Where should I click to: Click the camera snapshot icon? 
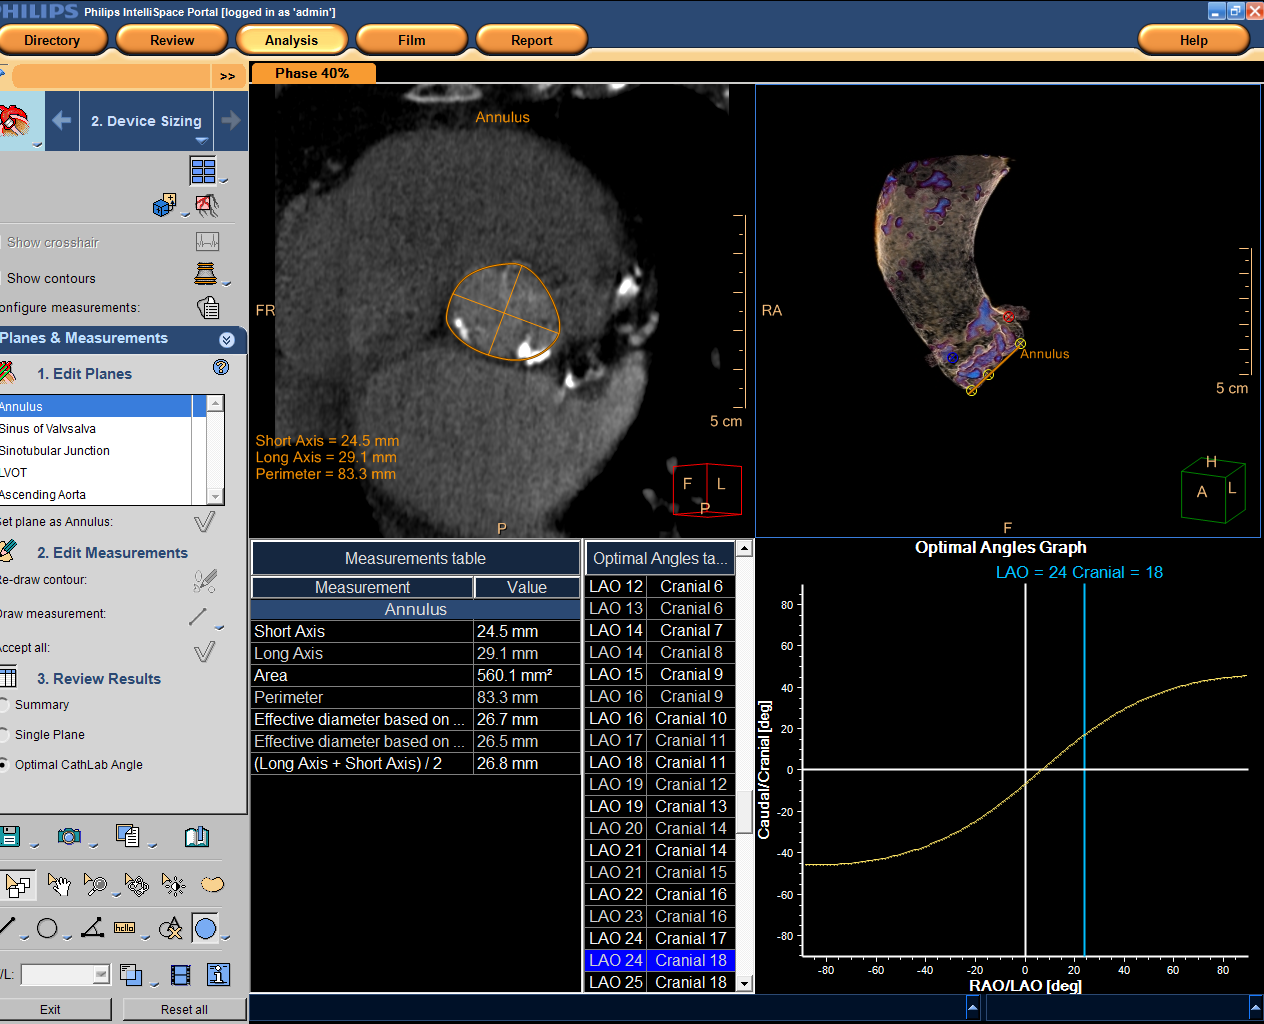click(69, 836)
